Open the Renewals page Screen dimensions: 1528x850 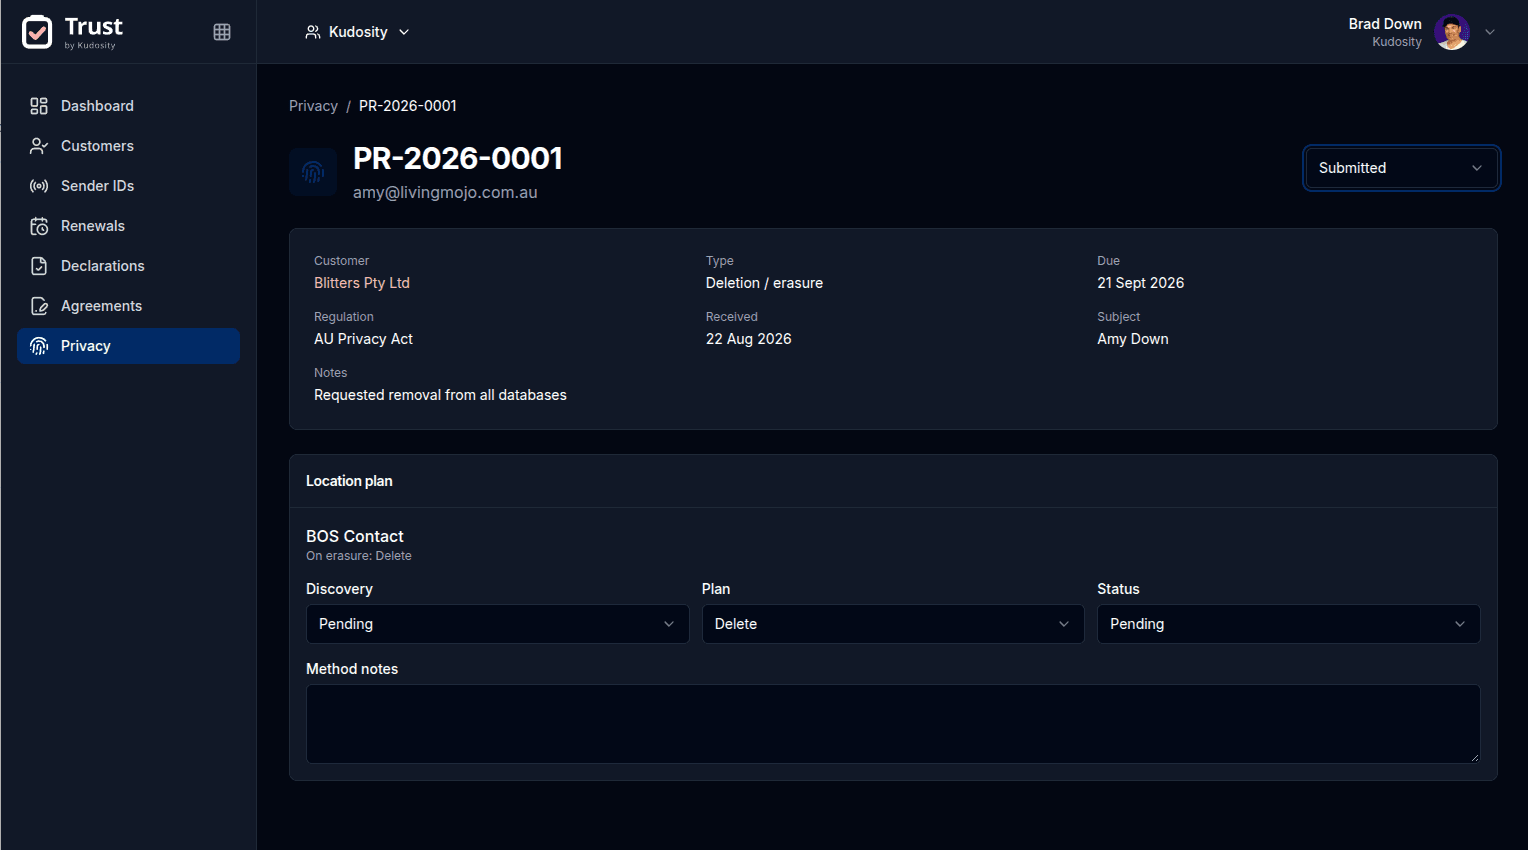(128, 226)
